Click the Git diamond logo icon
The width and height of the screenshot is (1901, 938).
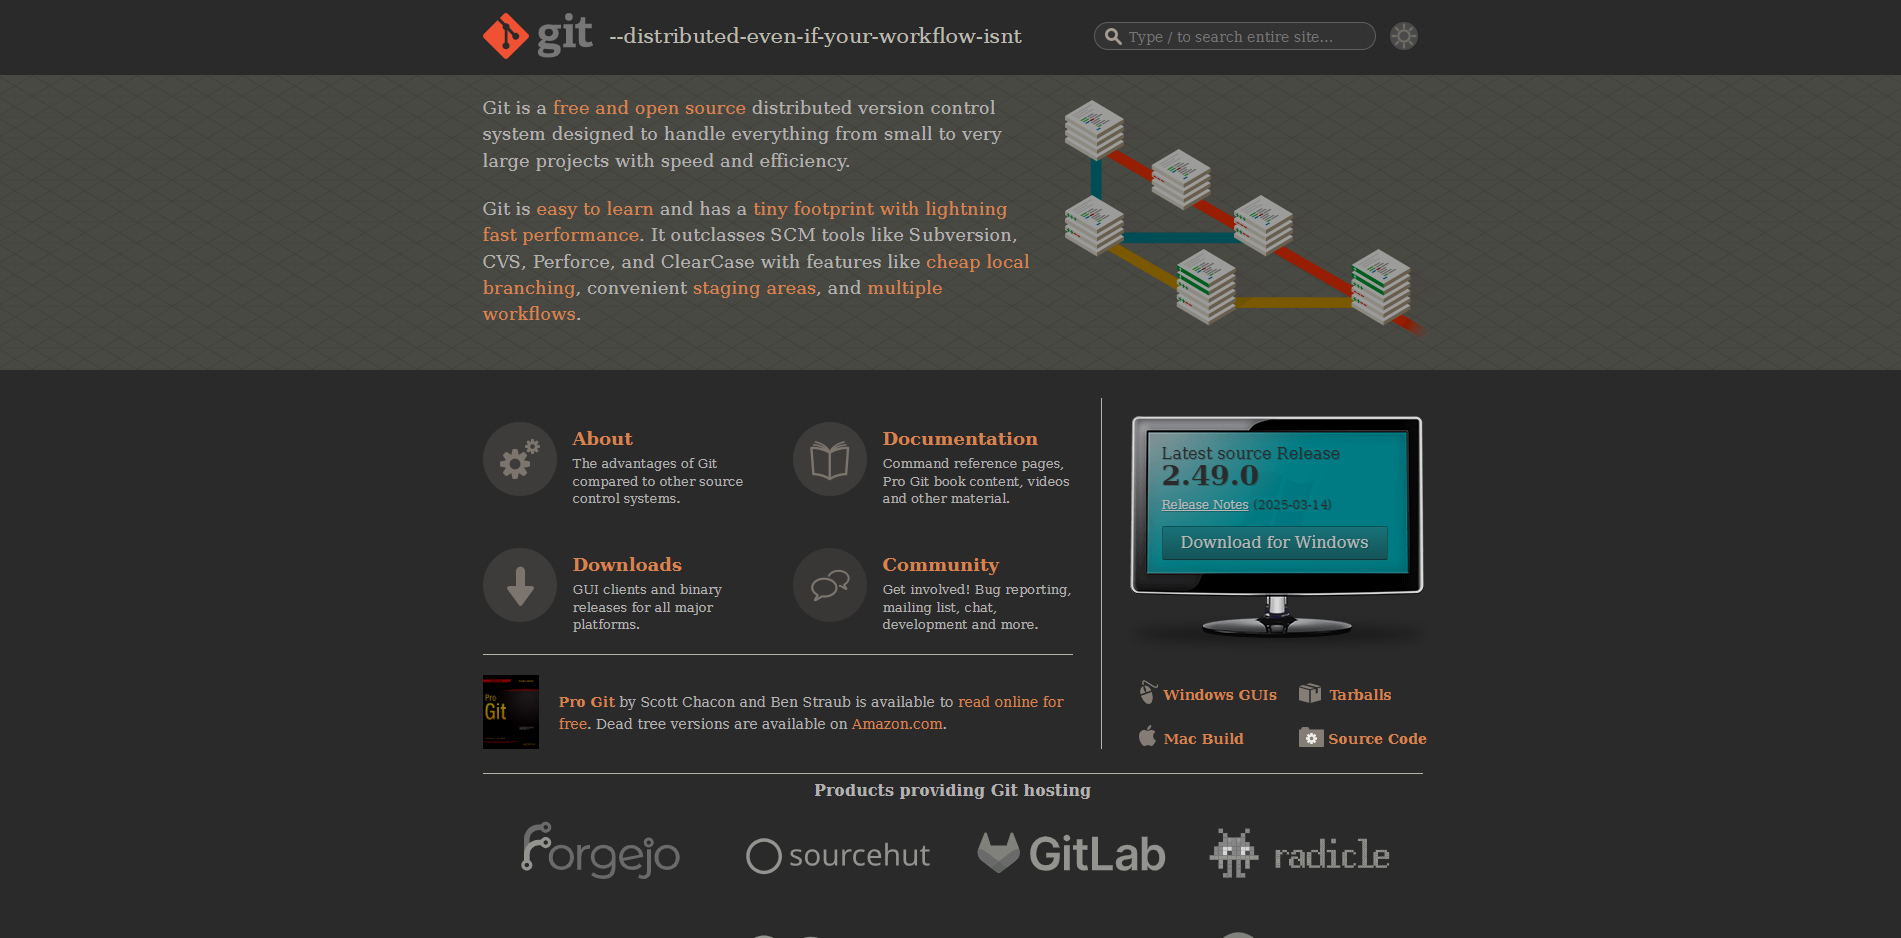coord(505,36)
